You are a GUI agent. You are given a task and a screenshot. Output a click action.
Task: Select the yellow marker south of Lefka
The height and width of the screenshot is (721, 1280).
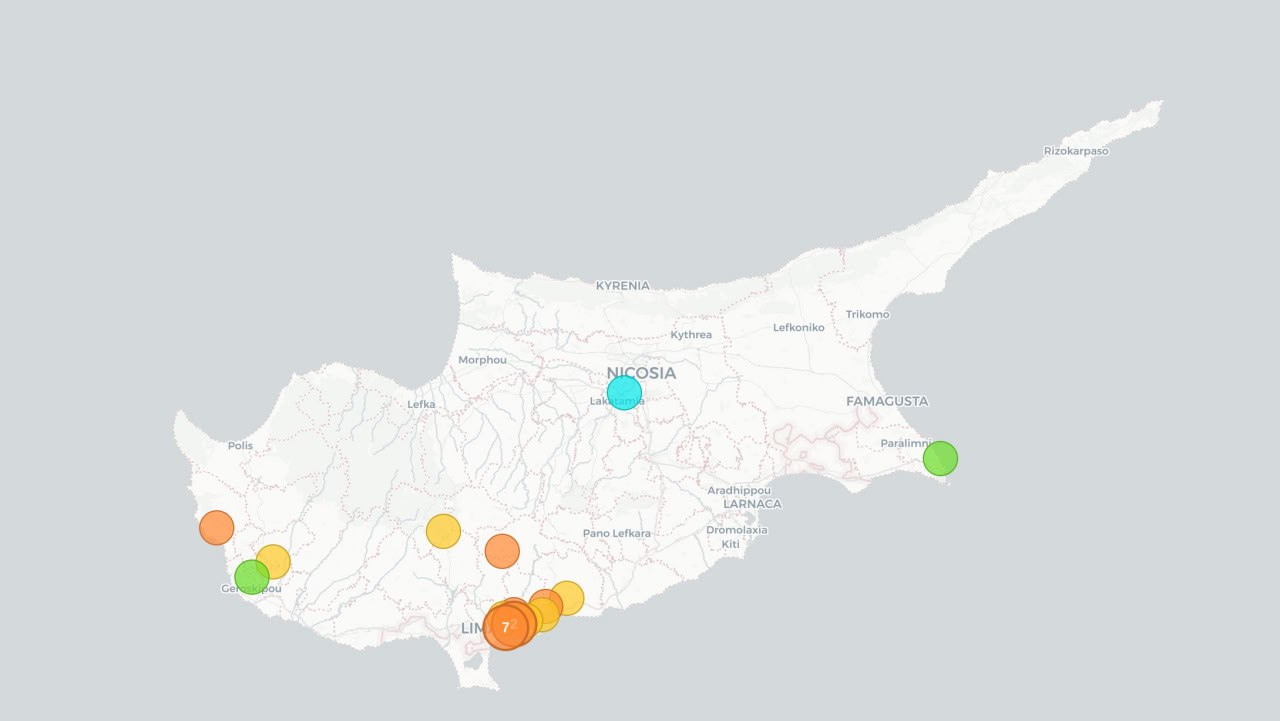click(x=443, y=531)
